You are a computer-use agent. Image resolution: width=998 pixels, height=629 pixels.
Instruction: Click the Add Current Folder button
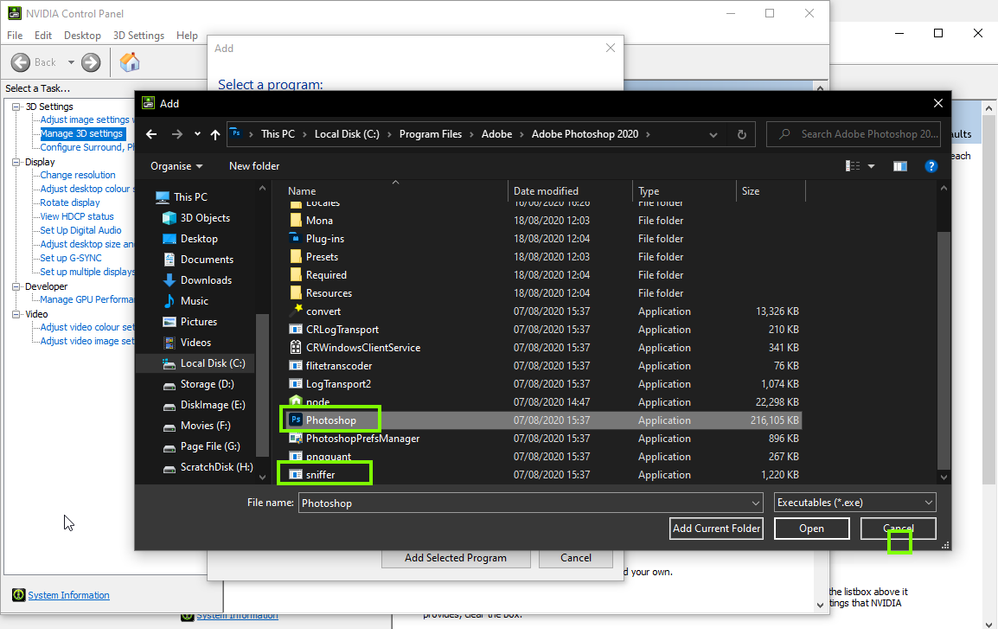tap(716, 528)
